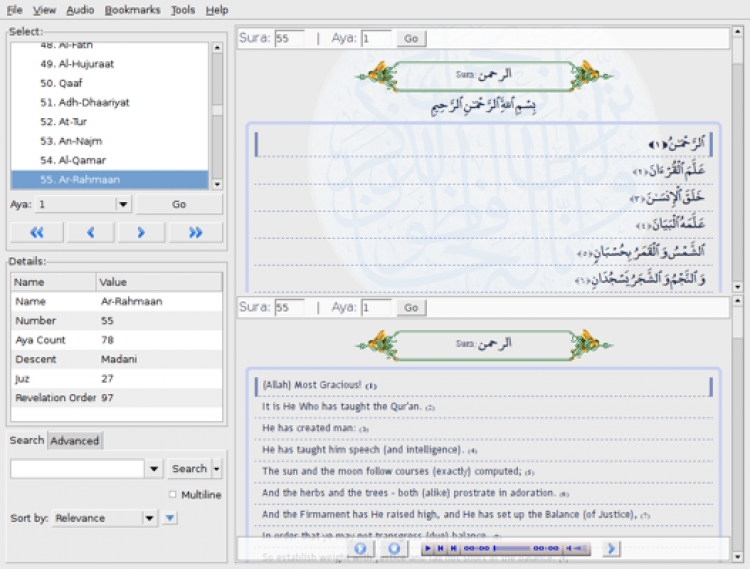Image resolution: width=750 pixels, height=569 pixels.
Task: Click the Aya field in translation pane
Action: (376, 307)
